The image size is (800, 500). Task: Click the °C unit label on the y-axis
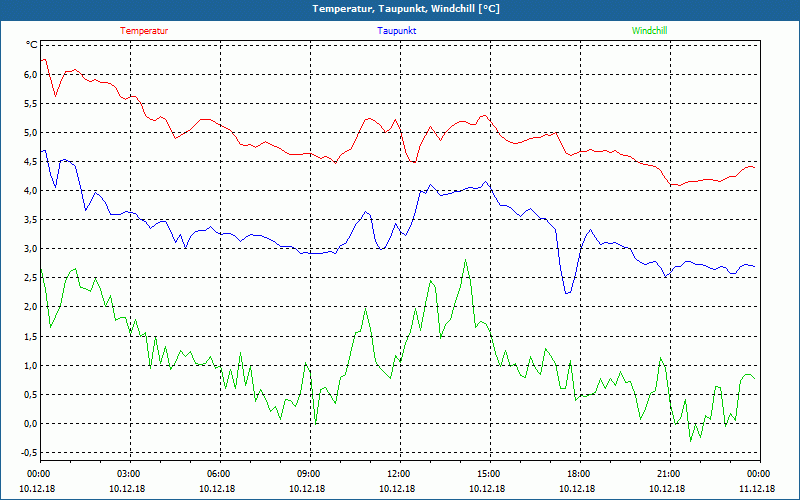(32, 45)
